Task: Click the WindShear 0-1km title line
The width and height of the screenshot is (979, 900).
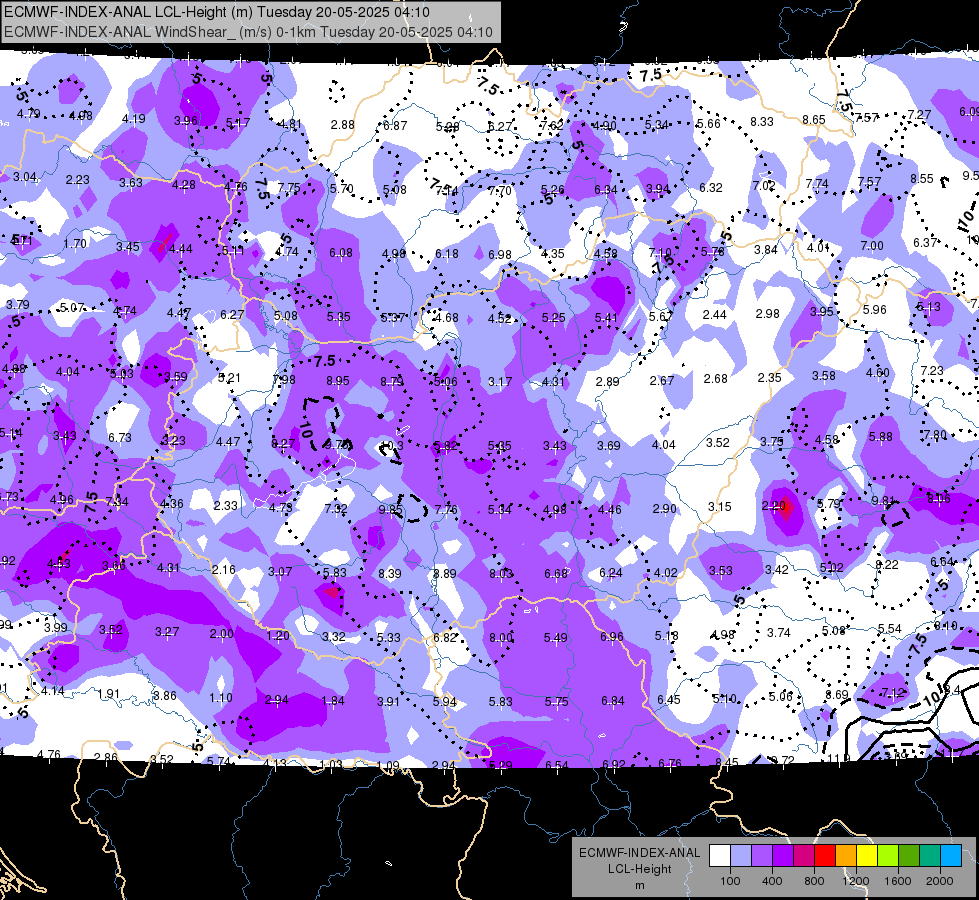Action: [x=248, y=32]
